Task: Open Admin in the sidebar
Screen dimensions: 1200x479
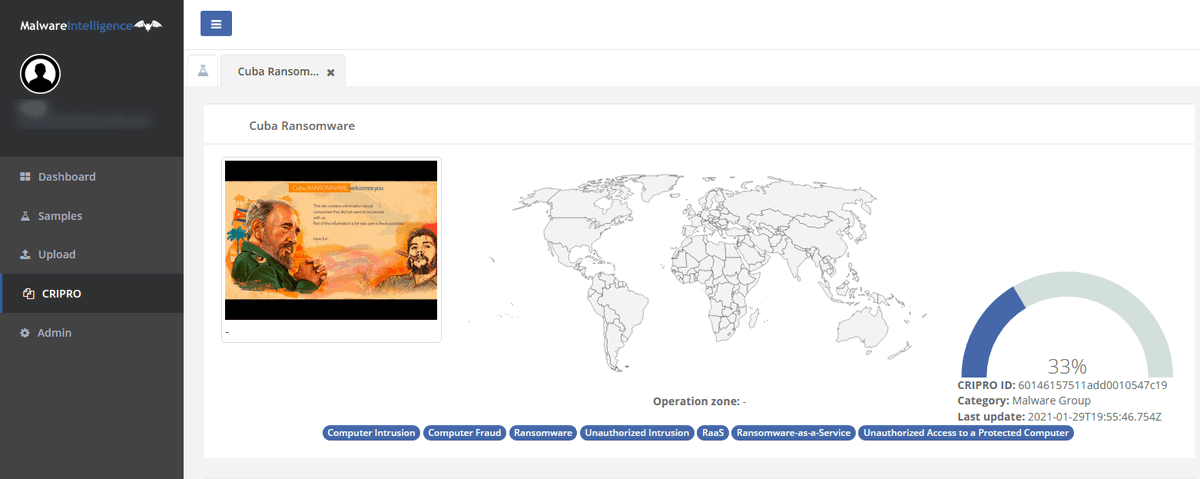Action: 92,332
